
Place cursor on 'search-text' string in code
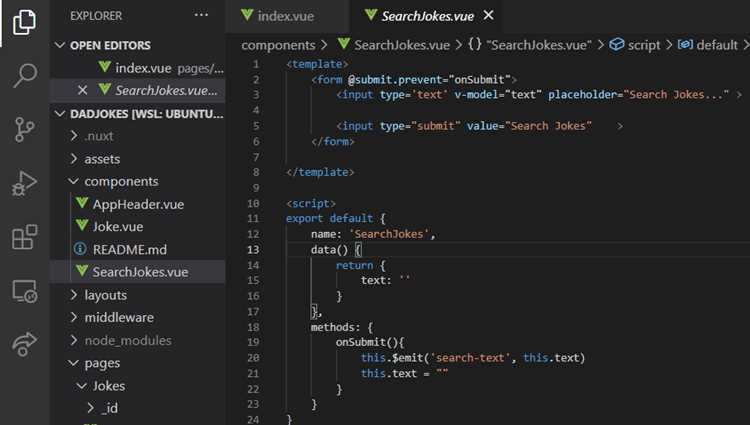click(x=470, y=358)
